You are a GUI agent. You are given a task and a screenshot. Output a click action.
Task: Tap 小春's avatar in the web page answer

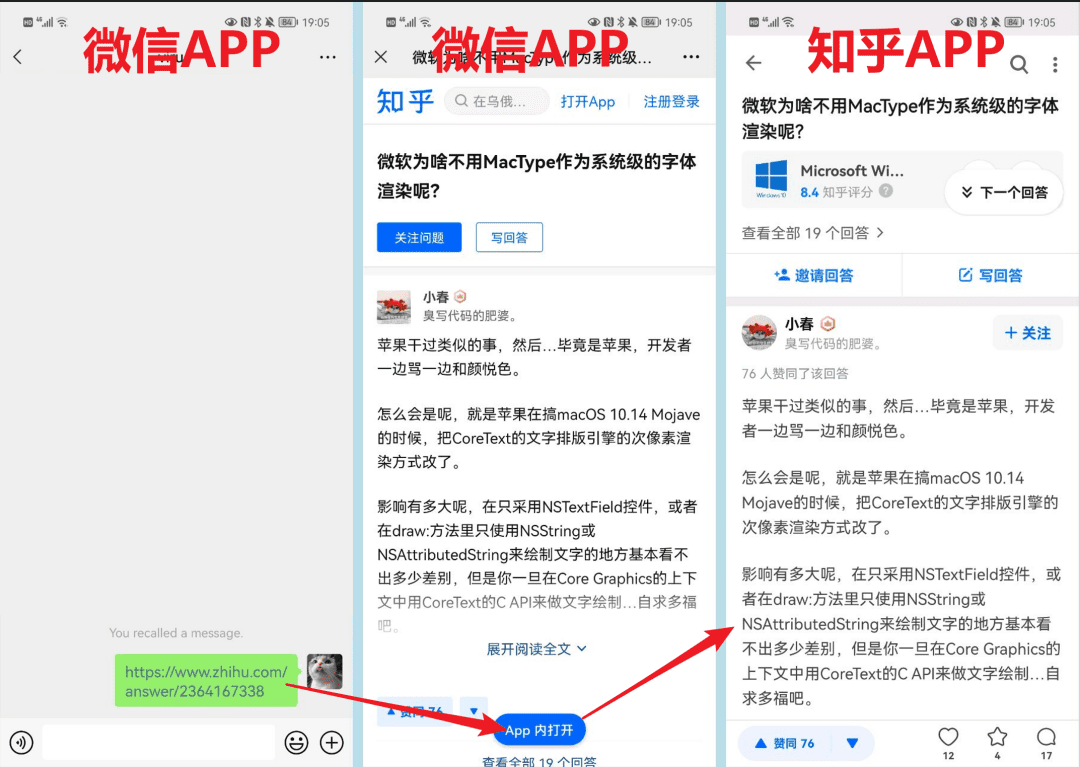click(394, 306)
